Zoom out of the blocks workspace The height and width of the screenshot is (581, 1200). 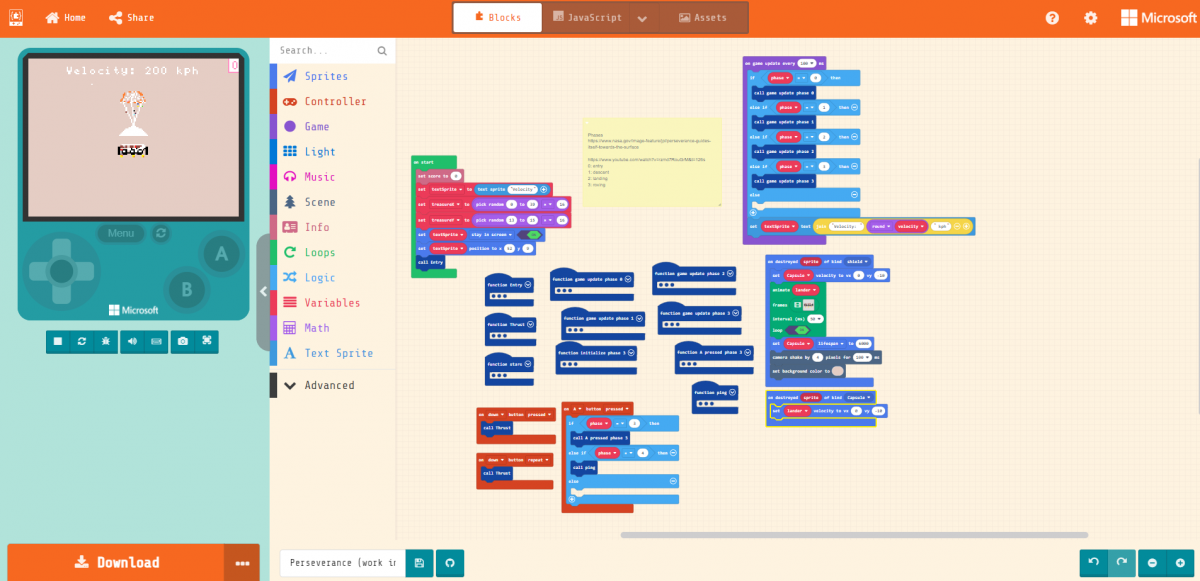(1152, 563)
